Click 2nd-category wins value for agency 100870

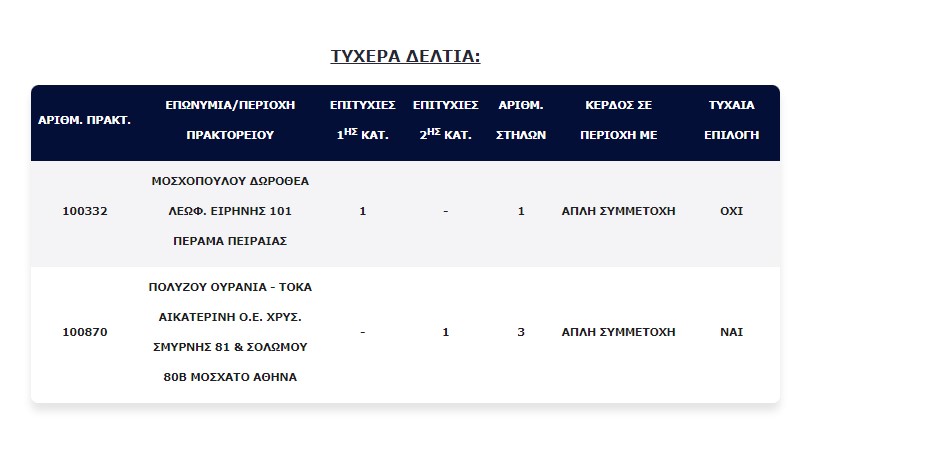pyautogui.click(x=446, y=332)
